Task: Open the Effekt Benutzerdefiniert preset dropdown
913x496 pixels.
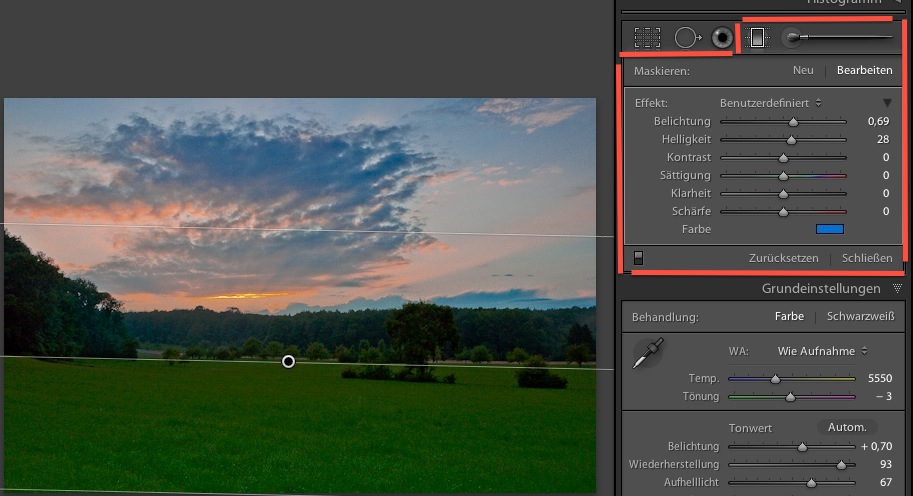Action: click(770, 103)
